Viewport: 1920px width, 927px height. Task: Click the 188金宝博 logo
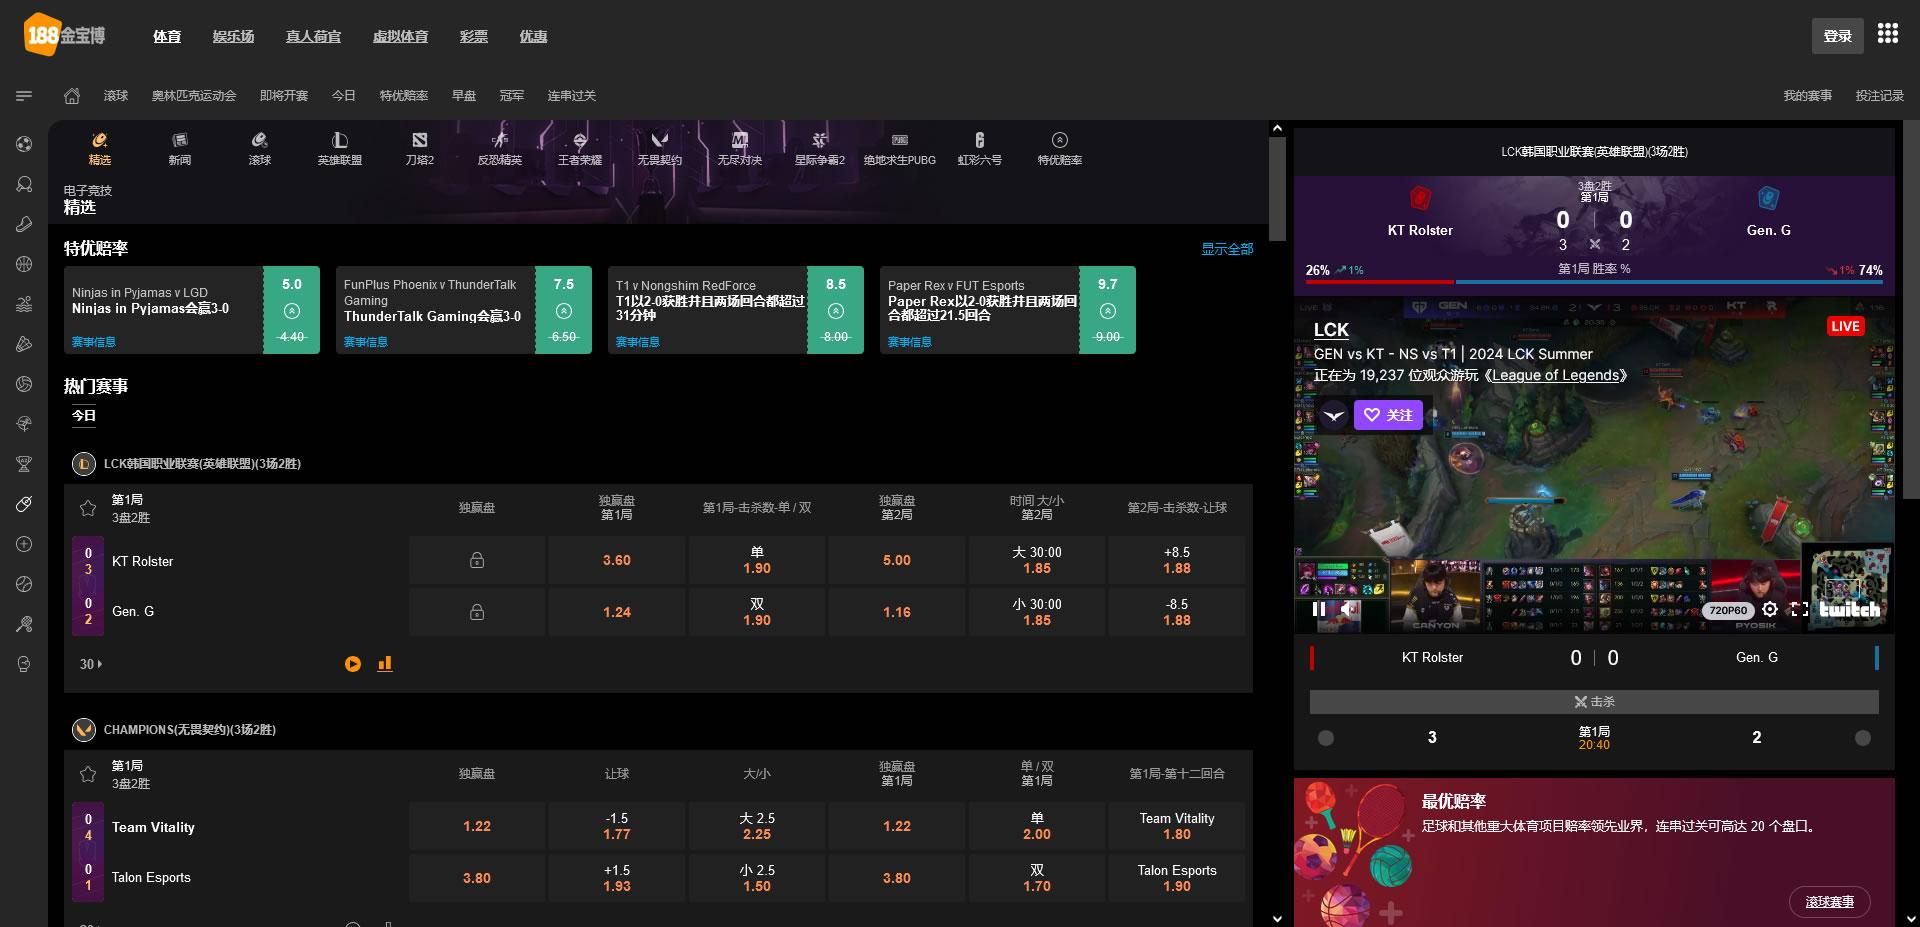tap(65, 35)
